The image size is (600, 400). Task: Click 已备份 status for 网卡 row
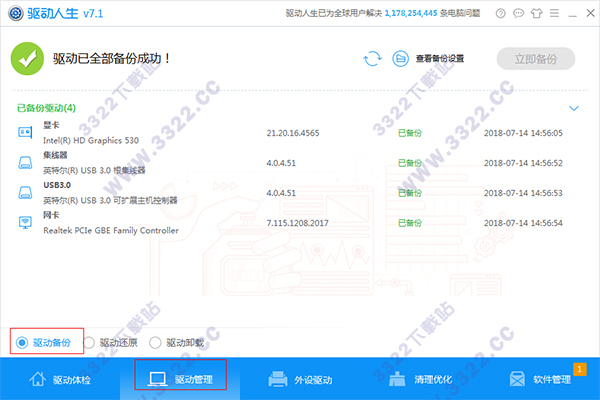(410, 223)
